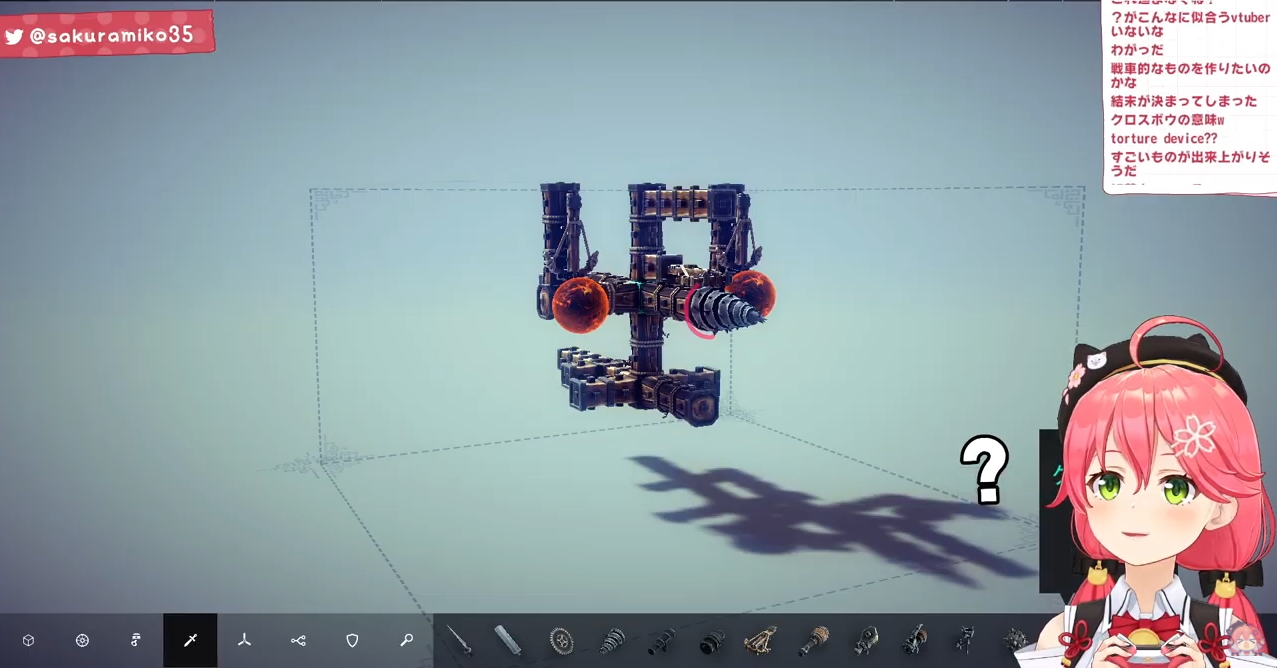The height and width of the screenshot is (668, 1277).
Task: Pick the Cannon block
Action: tap(661, 640)
